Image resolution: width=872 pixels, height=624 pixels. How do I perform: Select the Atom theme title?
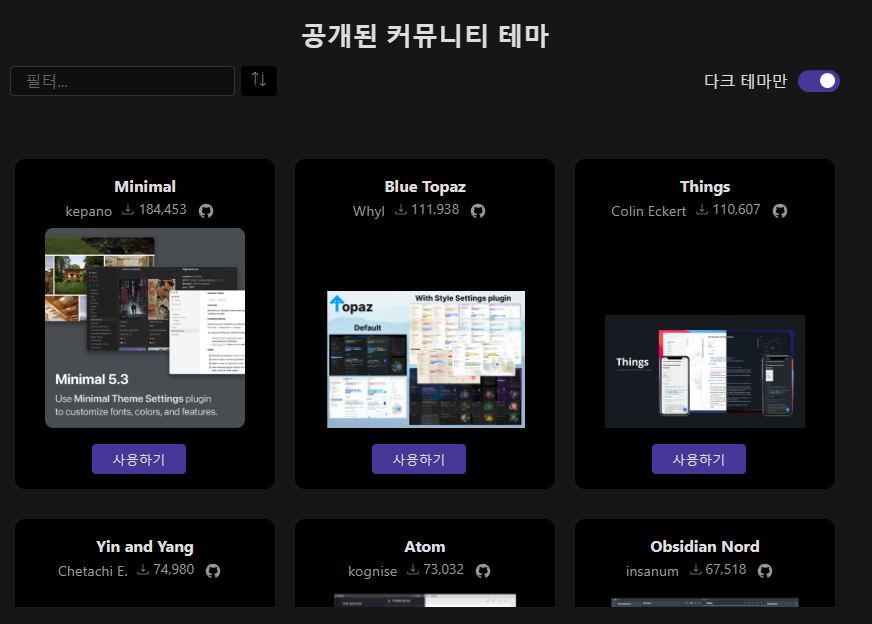(x=424, y=547)
